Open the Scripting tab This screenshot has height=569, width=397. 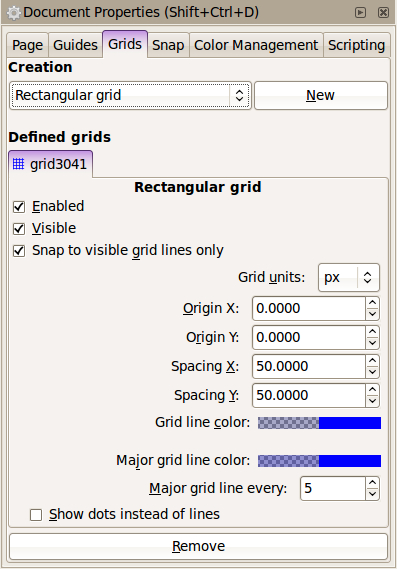click(x=356, y=45)
